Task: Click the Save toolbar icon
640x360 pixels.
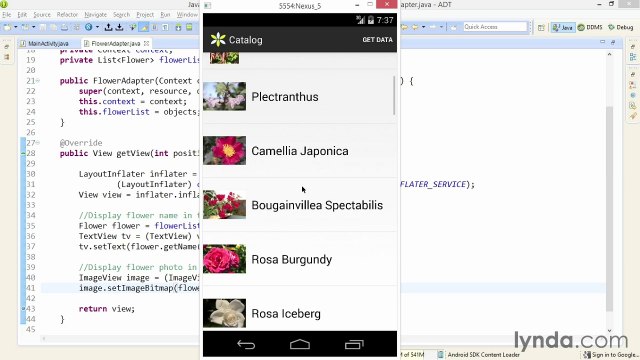Action: 42,27
